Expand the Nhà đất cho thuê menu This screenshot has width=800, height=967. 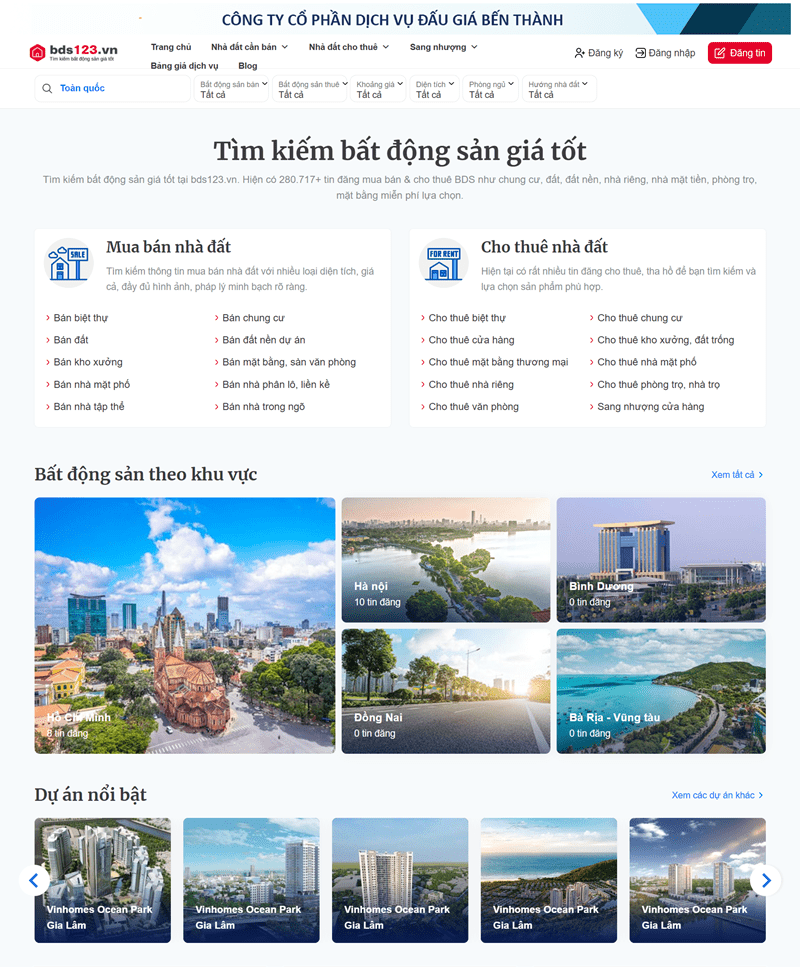tap(348, 47)
